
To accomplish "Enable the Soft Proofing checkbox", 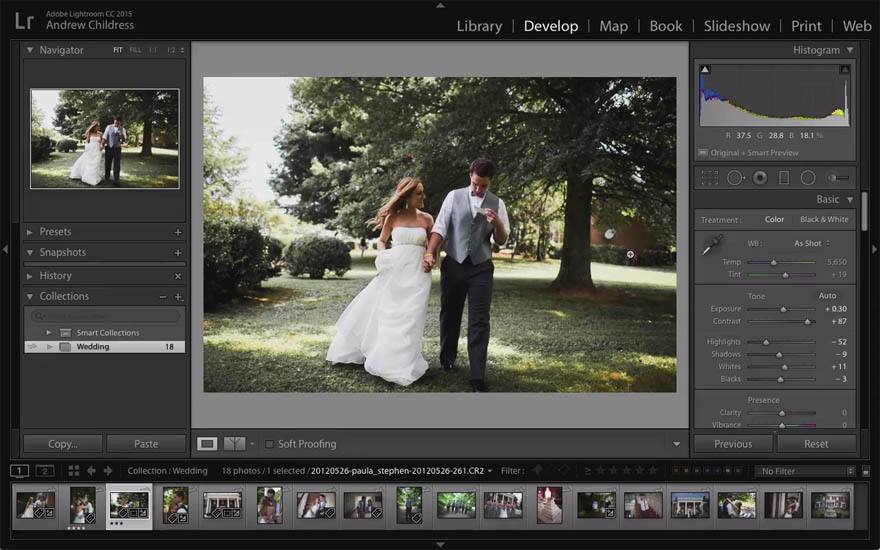I will 269,444.
